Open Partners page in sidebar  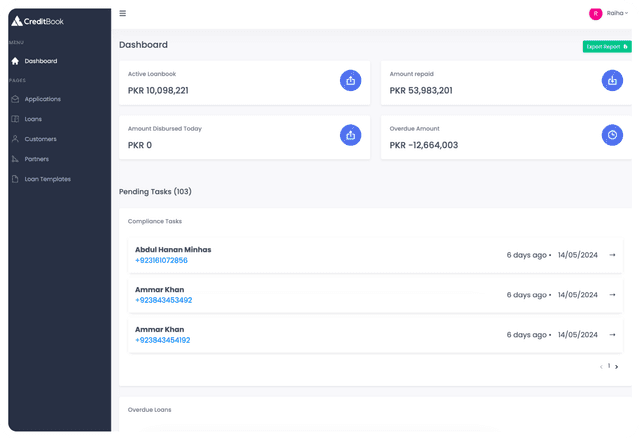tap(37, 159)
